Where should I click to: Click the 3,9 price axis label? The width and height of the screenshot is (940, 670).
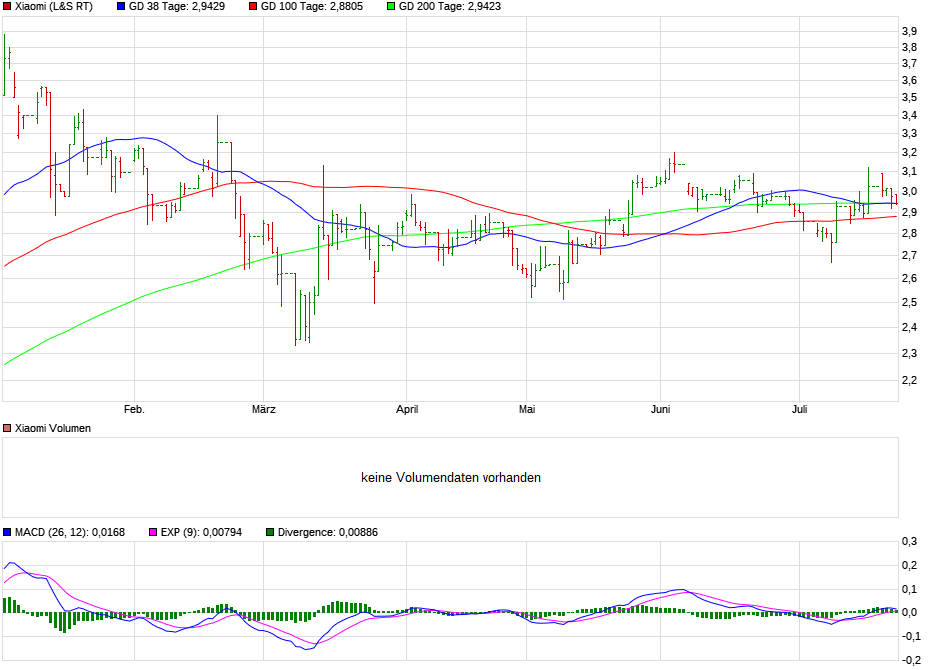coord(909,32)
